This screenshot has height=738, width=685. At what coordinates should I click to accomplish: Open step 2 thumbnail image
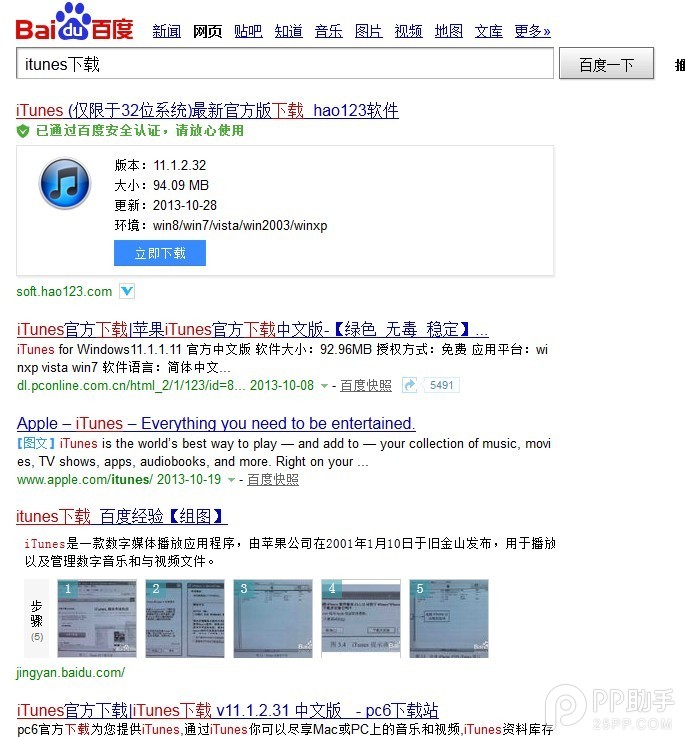tap(185, 618)
